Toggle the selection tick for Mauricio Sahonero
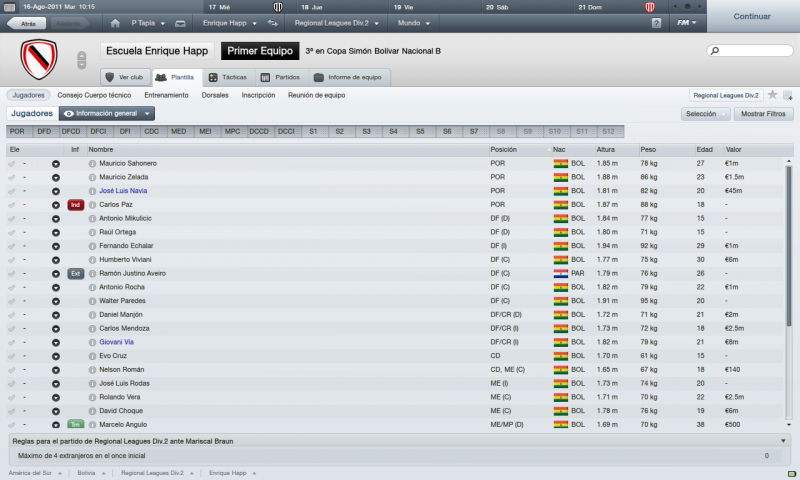Viewport: 800px width, 480px height. (12, 164)
